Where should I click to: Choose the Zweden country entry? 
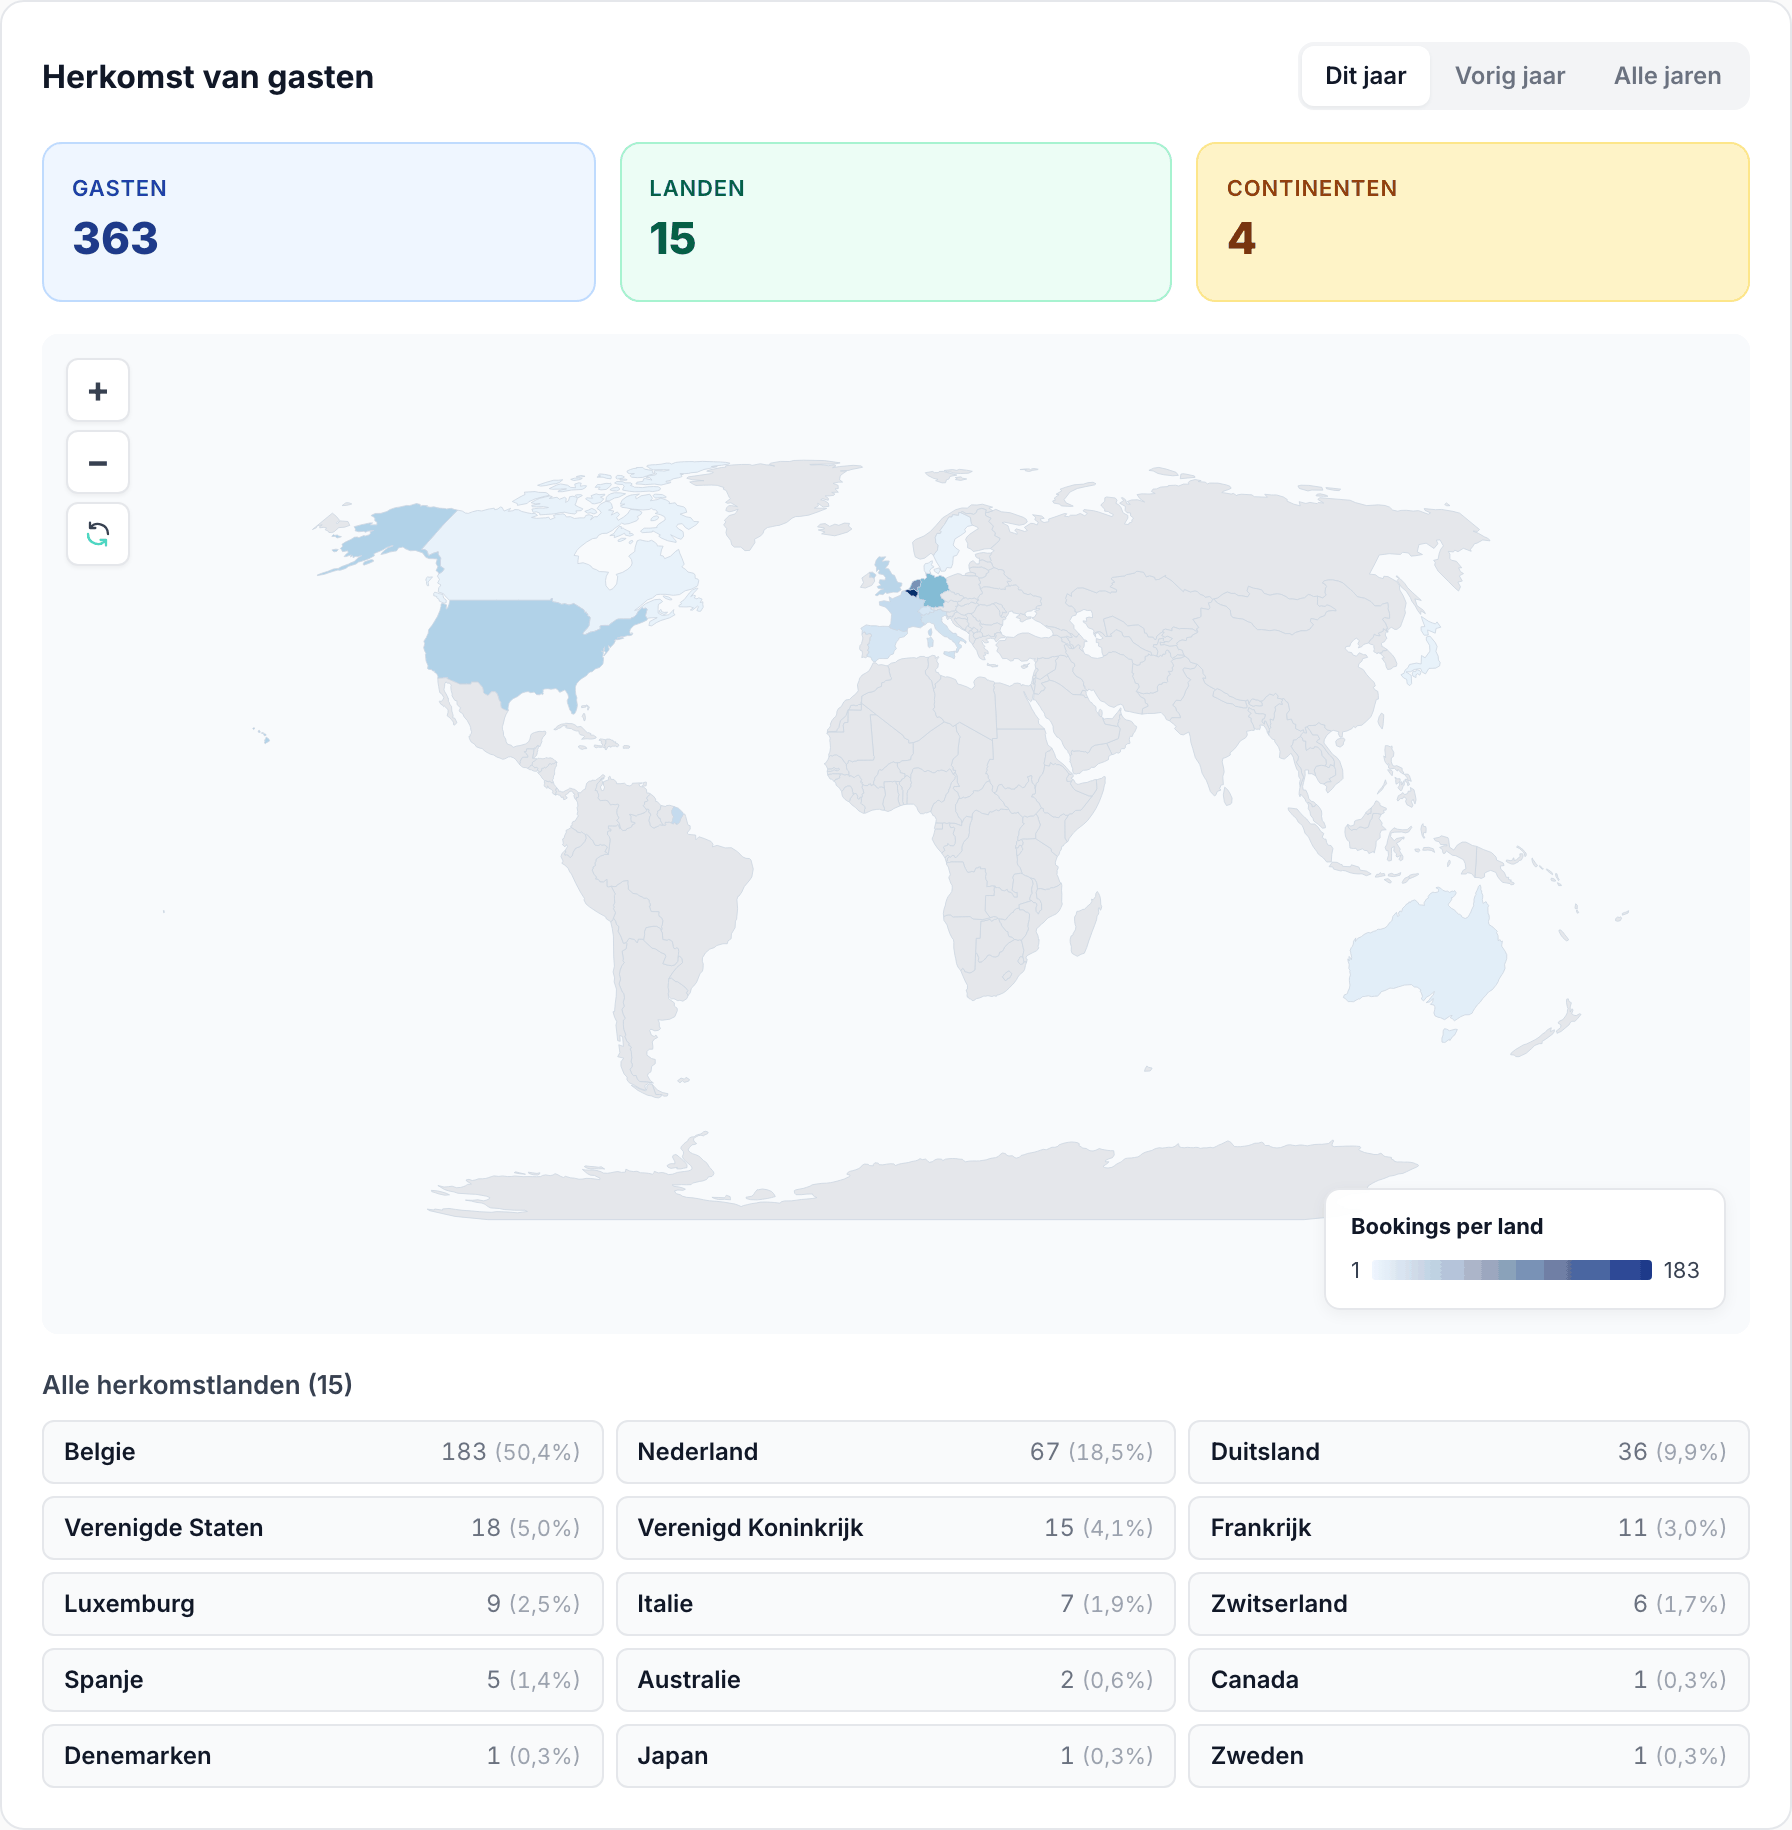[x=1468, y=1756]
